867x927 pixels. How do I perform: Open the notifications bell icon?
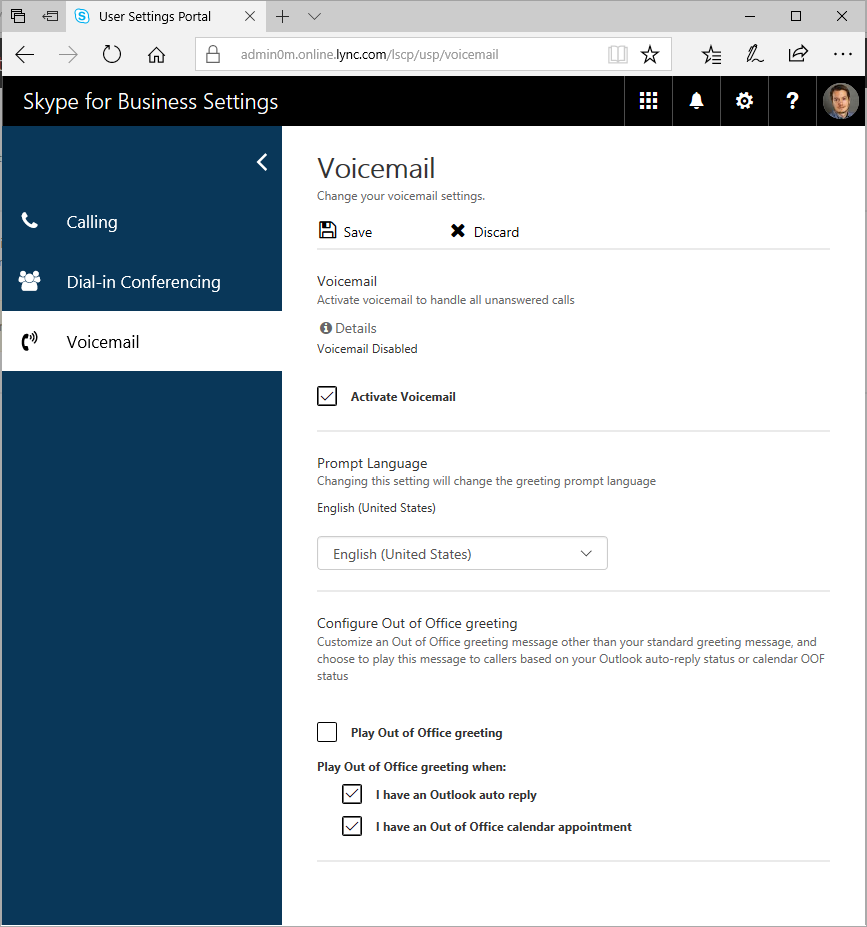tap(696, 100)
